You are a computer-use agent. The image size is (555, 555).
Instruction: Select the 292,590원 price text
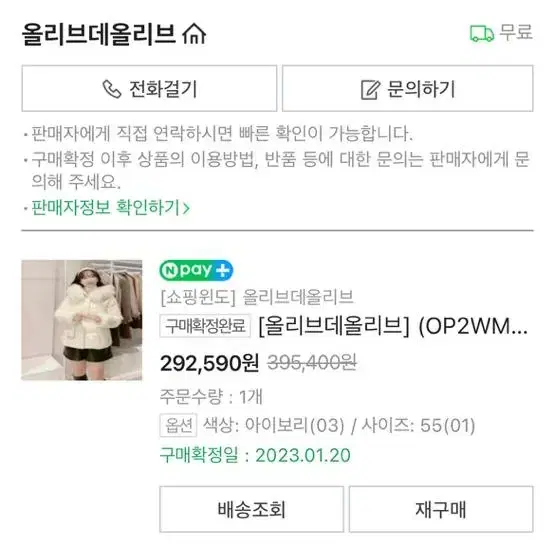click(210, 363)
